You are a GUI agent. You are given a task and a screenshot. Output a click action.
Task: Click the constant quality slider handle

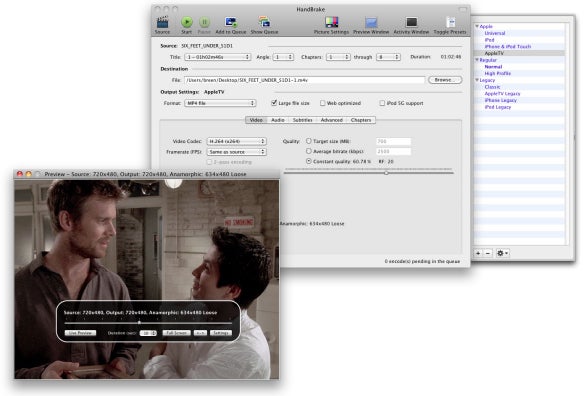point(386,173)
